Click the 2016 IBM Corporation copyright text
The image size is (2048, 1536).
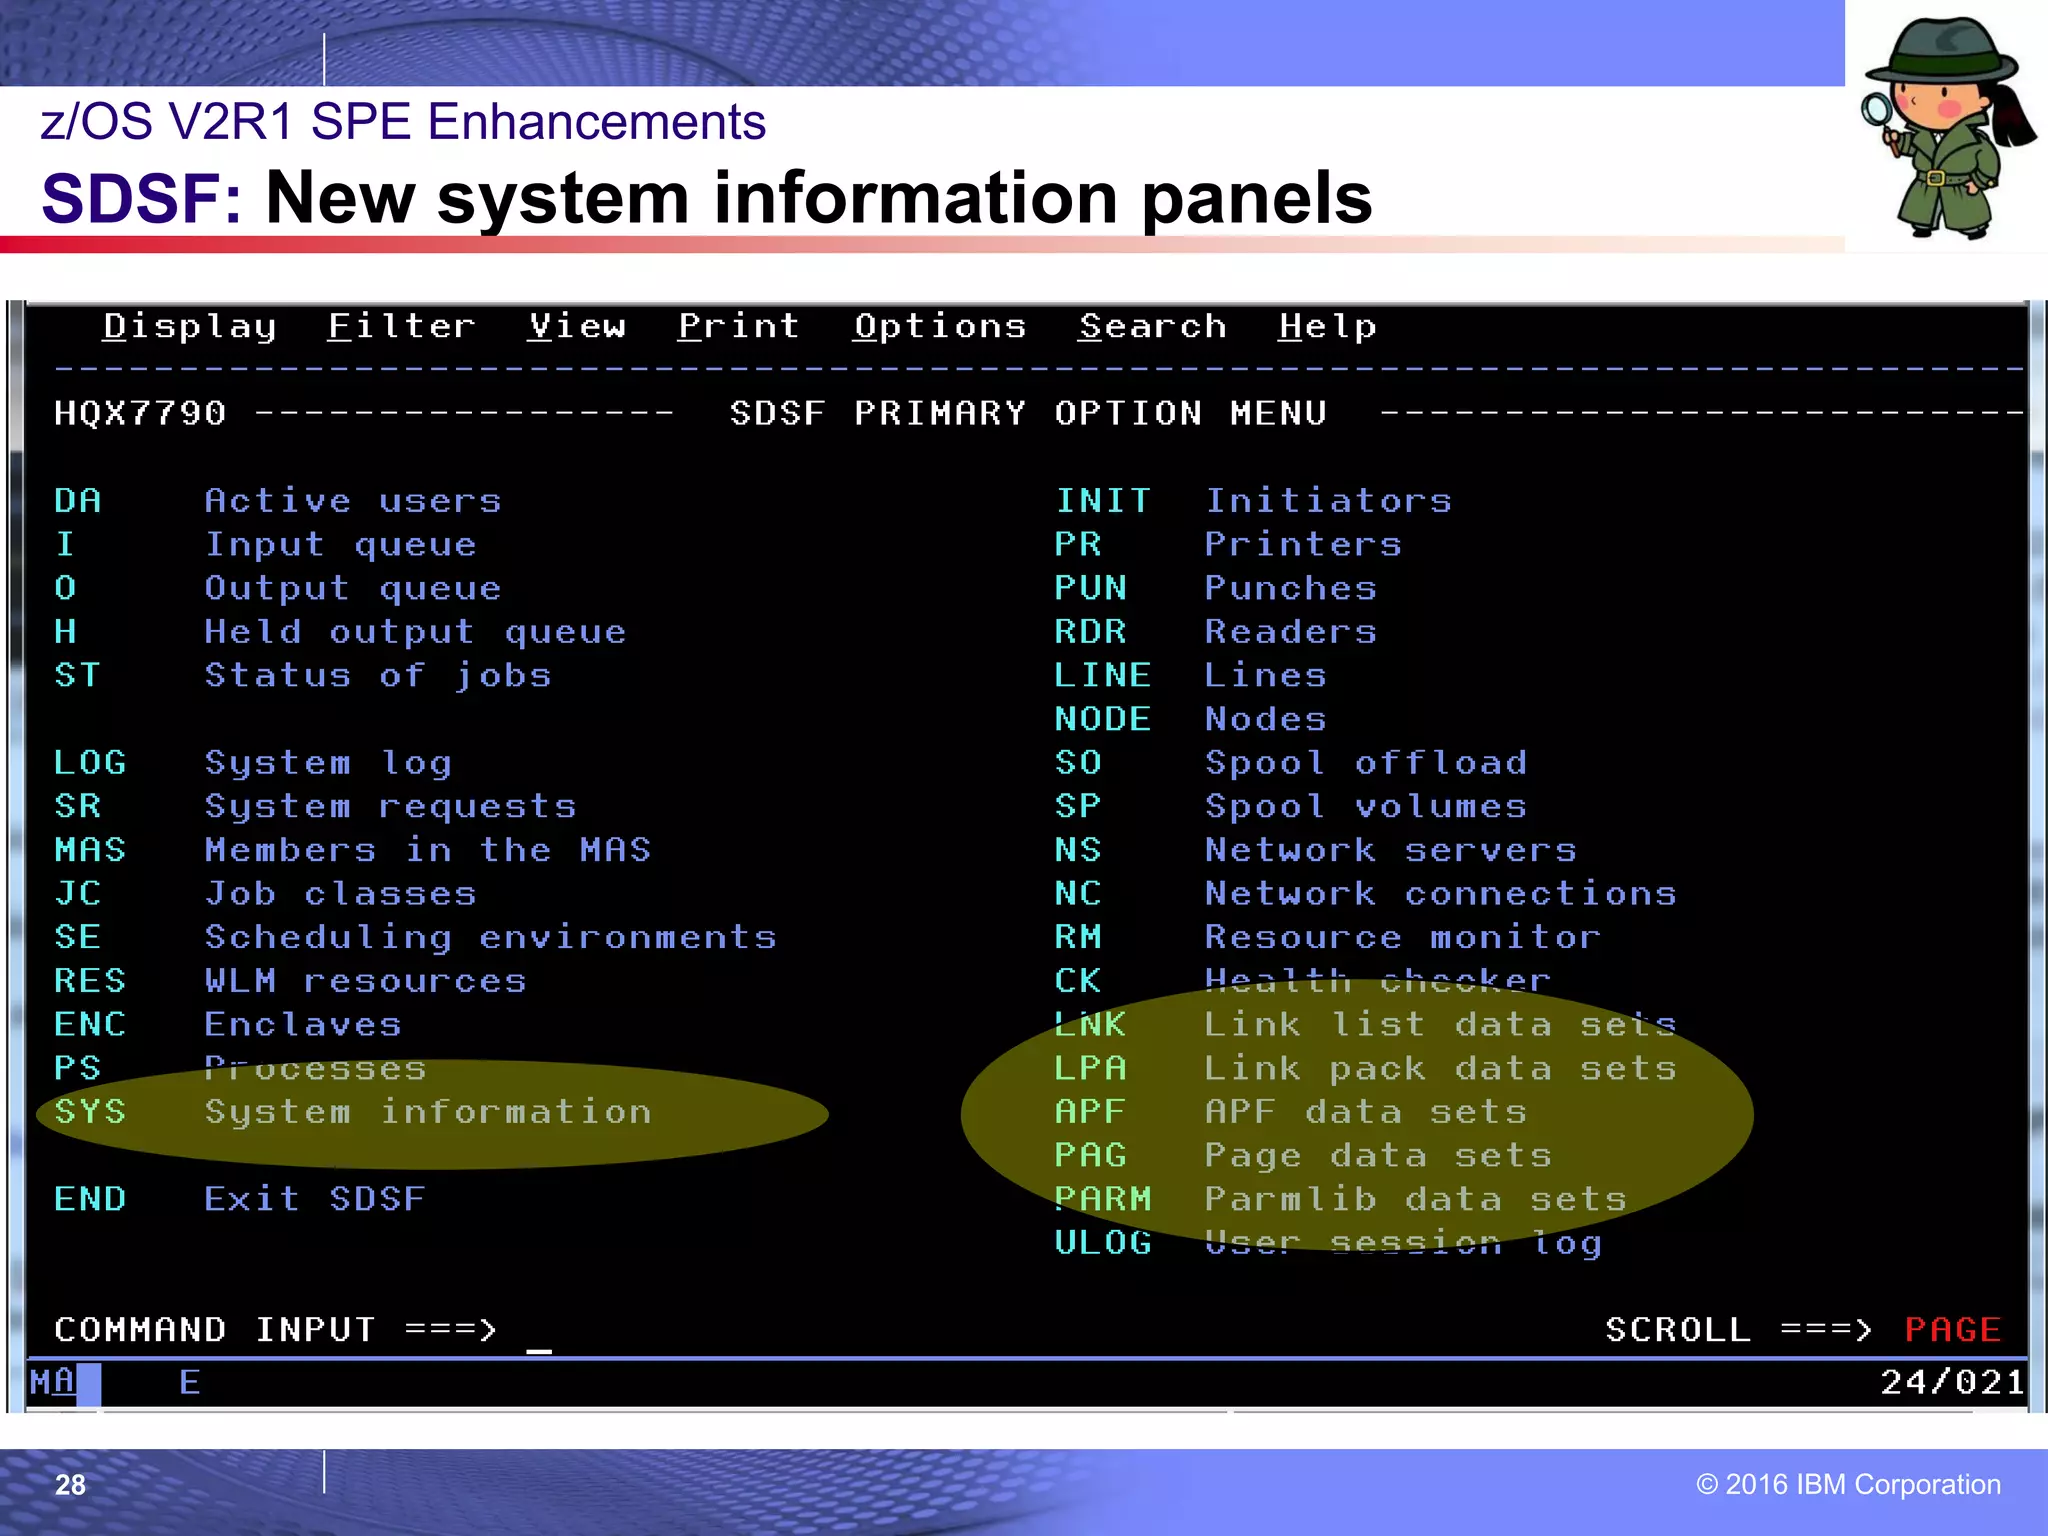[x=1848, y=1485]
